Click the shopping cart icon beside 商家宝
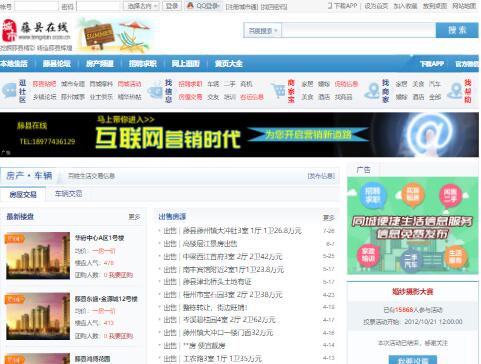The height and width of the screenshot is (364, 481). click(278, 91)
